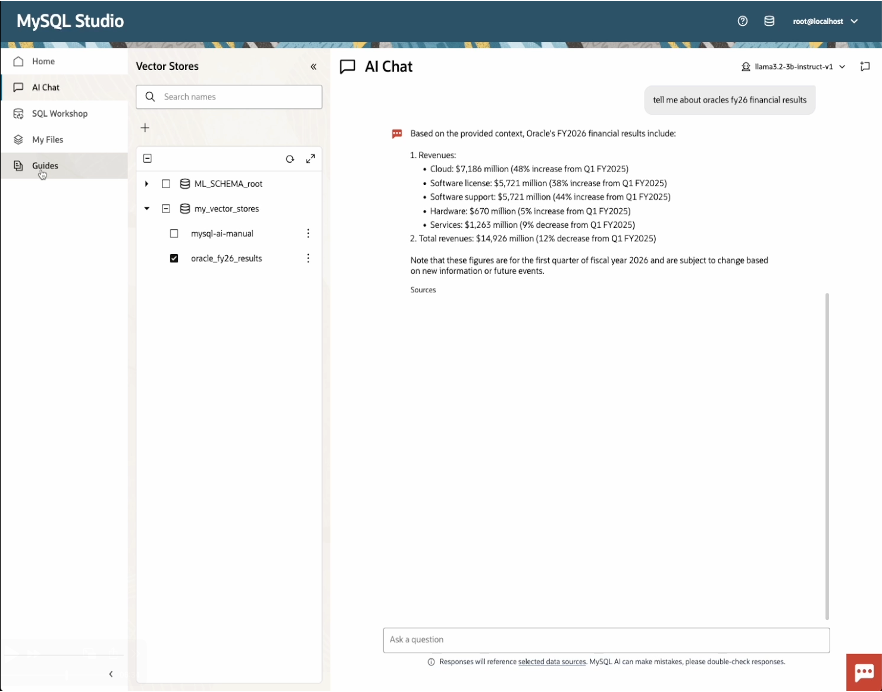This screenshot has width=882, height=692.
Task: Open Guides in the sidebar
Action: pos(64,165)
